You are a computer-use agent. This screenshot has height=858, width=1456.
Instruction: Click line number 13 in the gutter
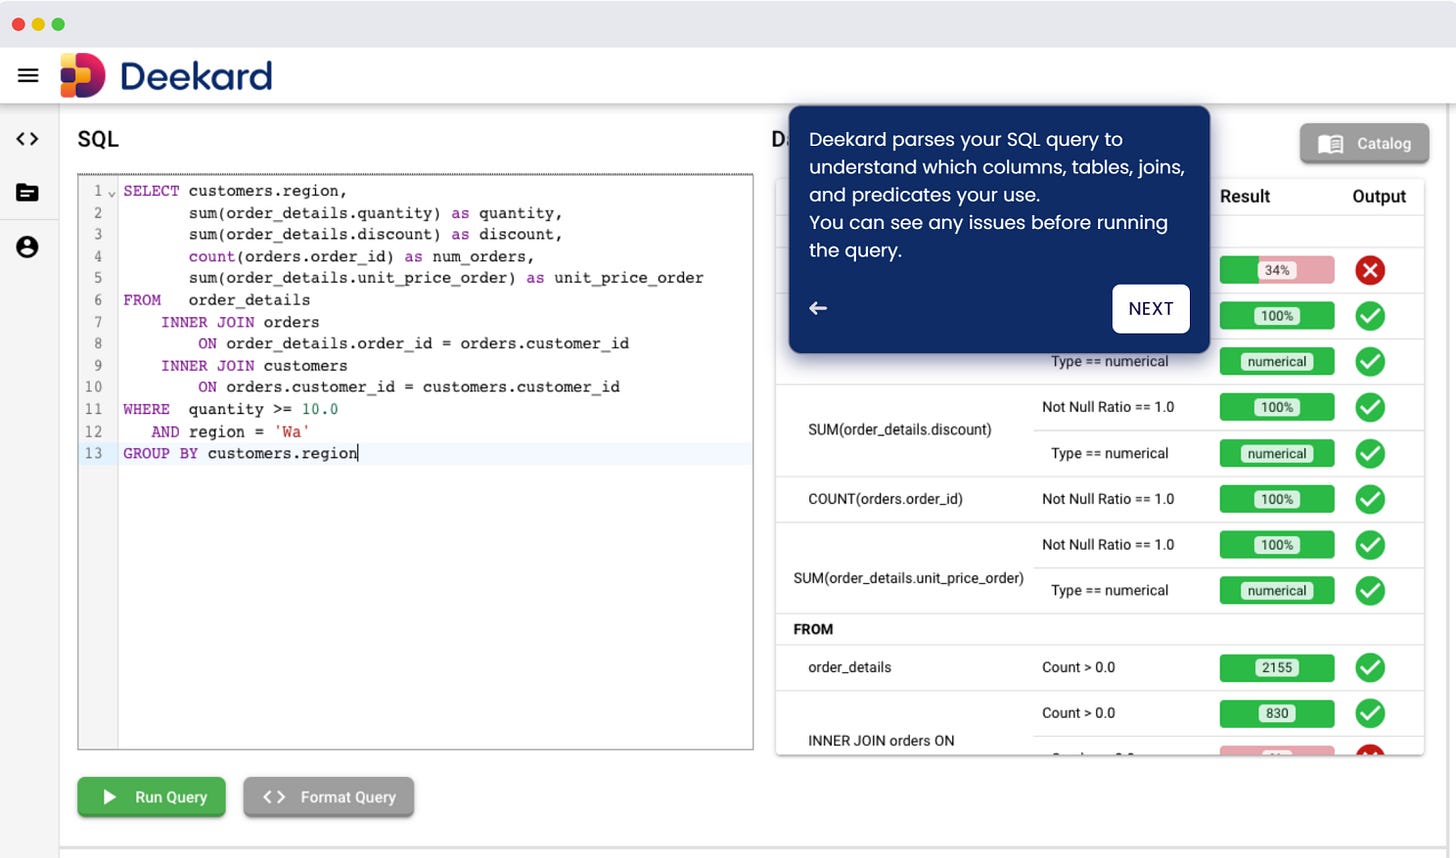93,453
